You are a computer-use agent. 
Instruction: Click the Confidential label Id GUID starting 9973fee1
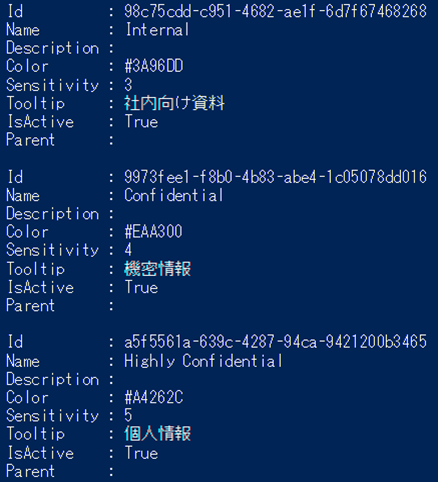coord(275,177)
